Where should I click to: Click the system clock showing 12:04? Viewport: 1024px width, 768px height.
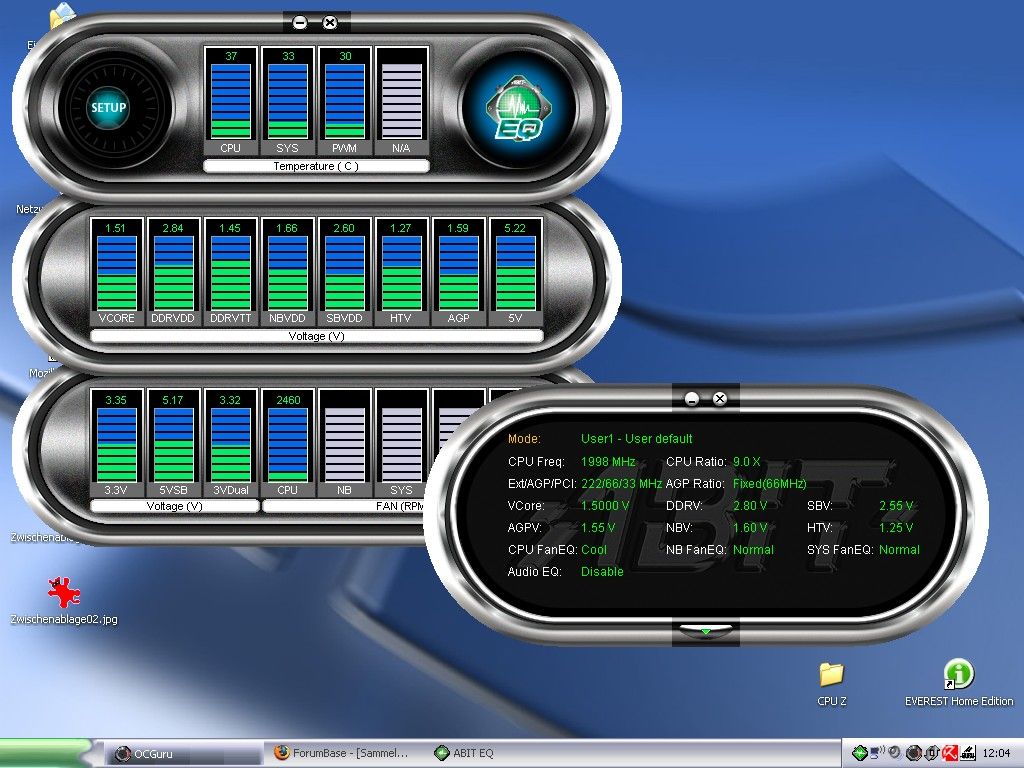[x=997, y=753]
